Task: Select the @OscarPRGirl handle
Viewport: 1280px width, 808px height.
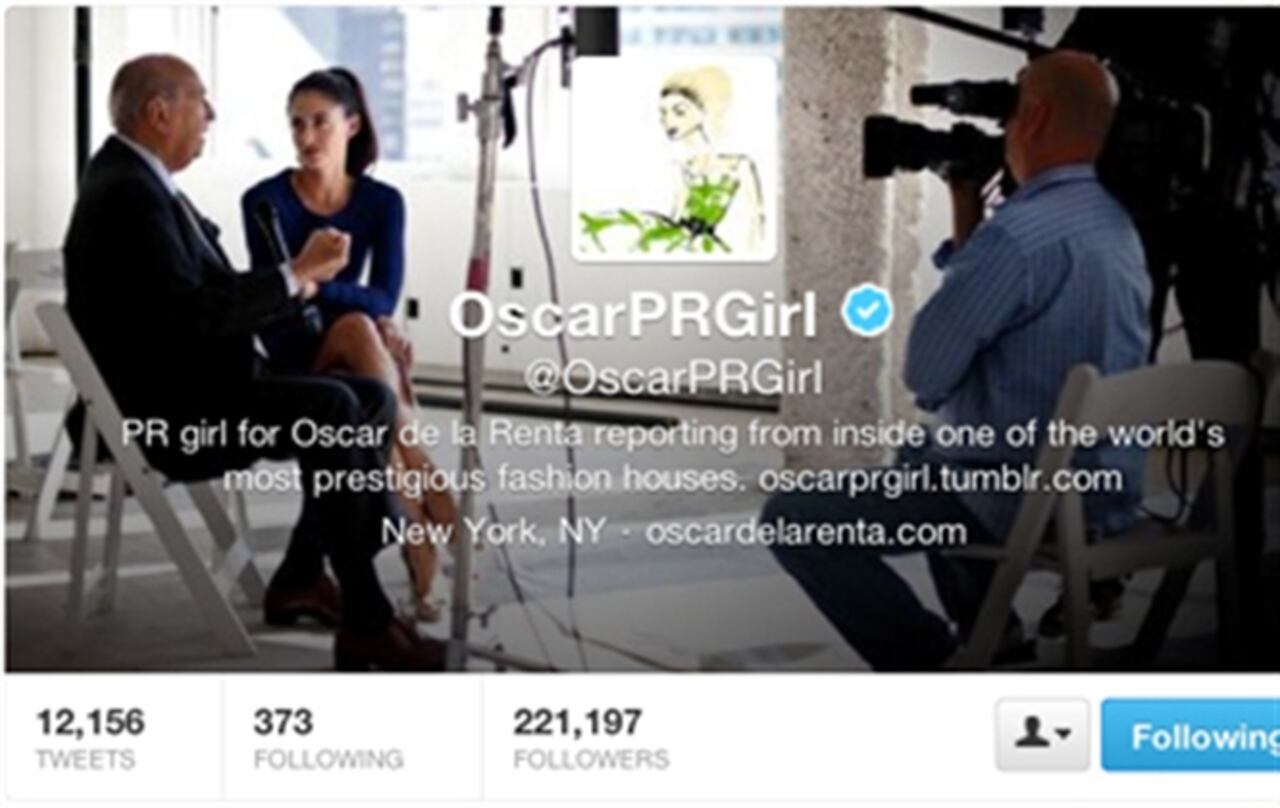Action: 674,379
